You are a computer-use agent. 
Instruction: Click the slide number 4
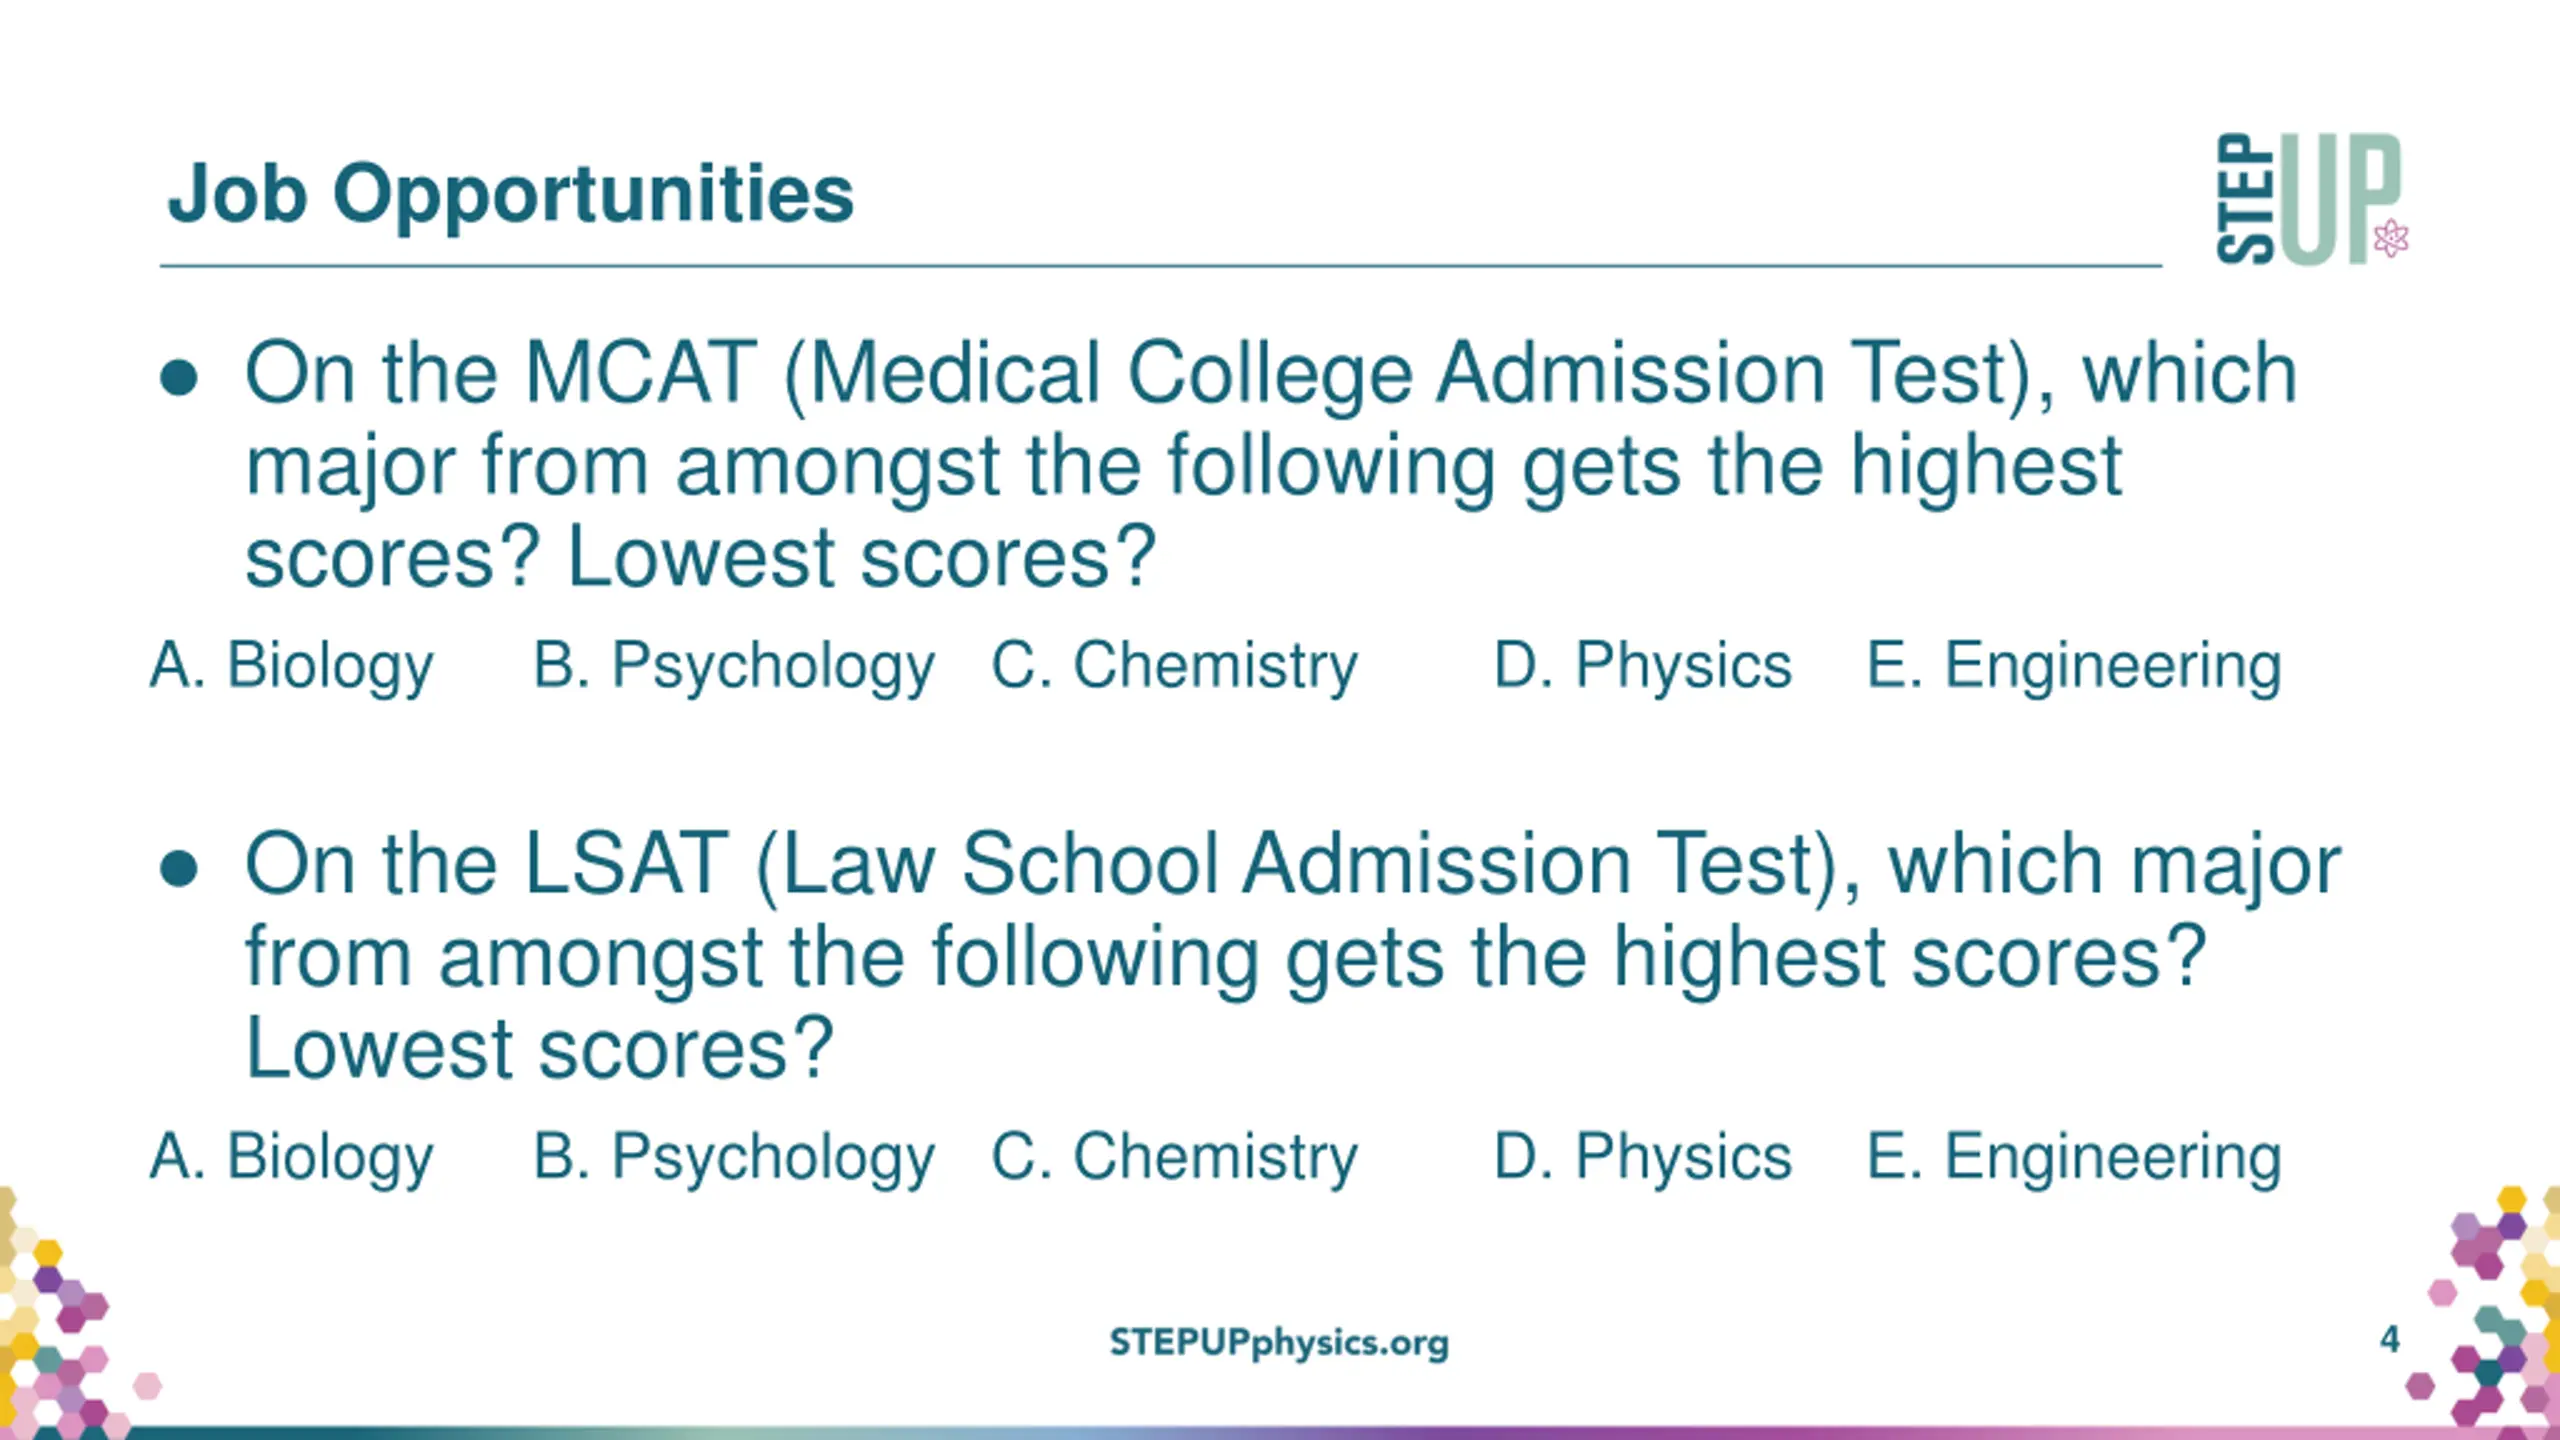[x=2390, y=1339]
